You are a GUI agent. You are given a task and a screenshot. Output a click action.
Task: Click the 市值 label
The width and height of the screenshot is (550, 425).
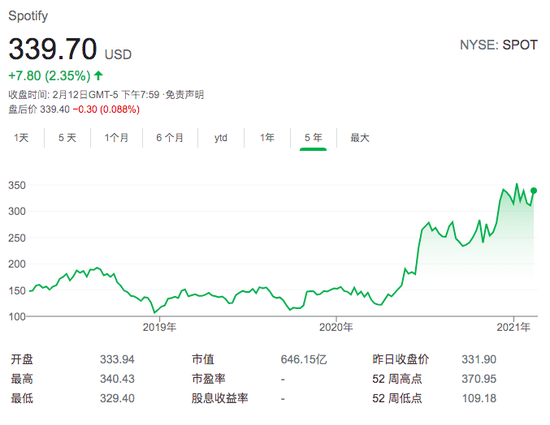click(203, 359)
